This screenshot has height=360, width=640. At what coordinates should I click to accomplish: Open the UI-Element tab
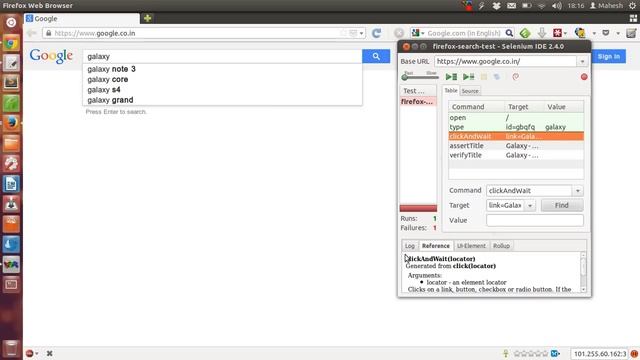click(x=471, y=246)
